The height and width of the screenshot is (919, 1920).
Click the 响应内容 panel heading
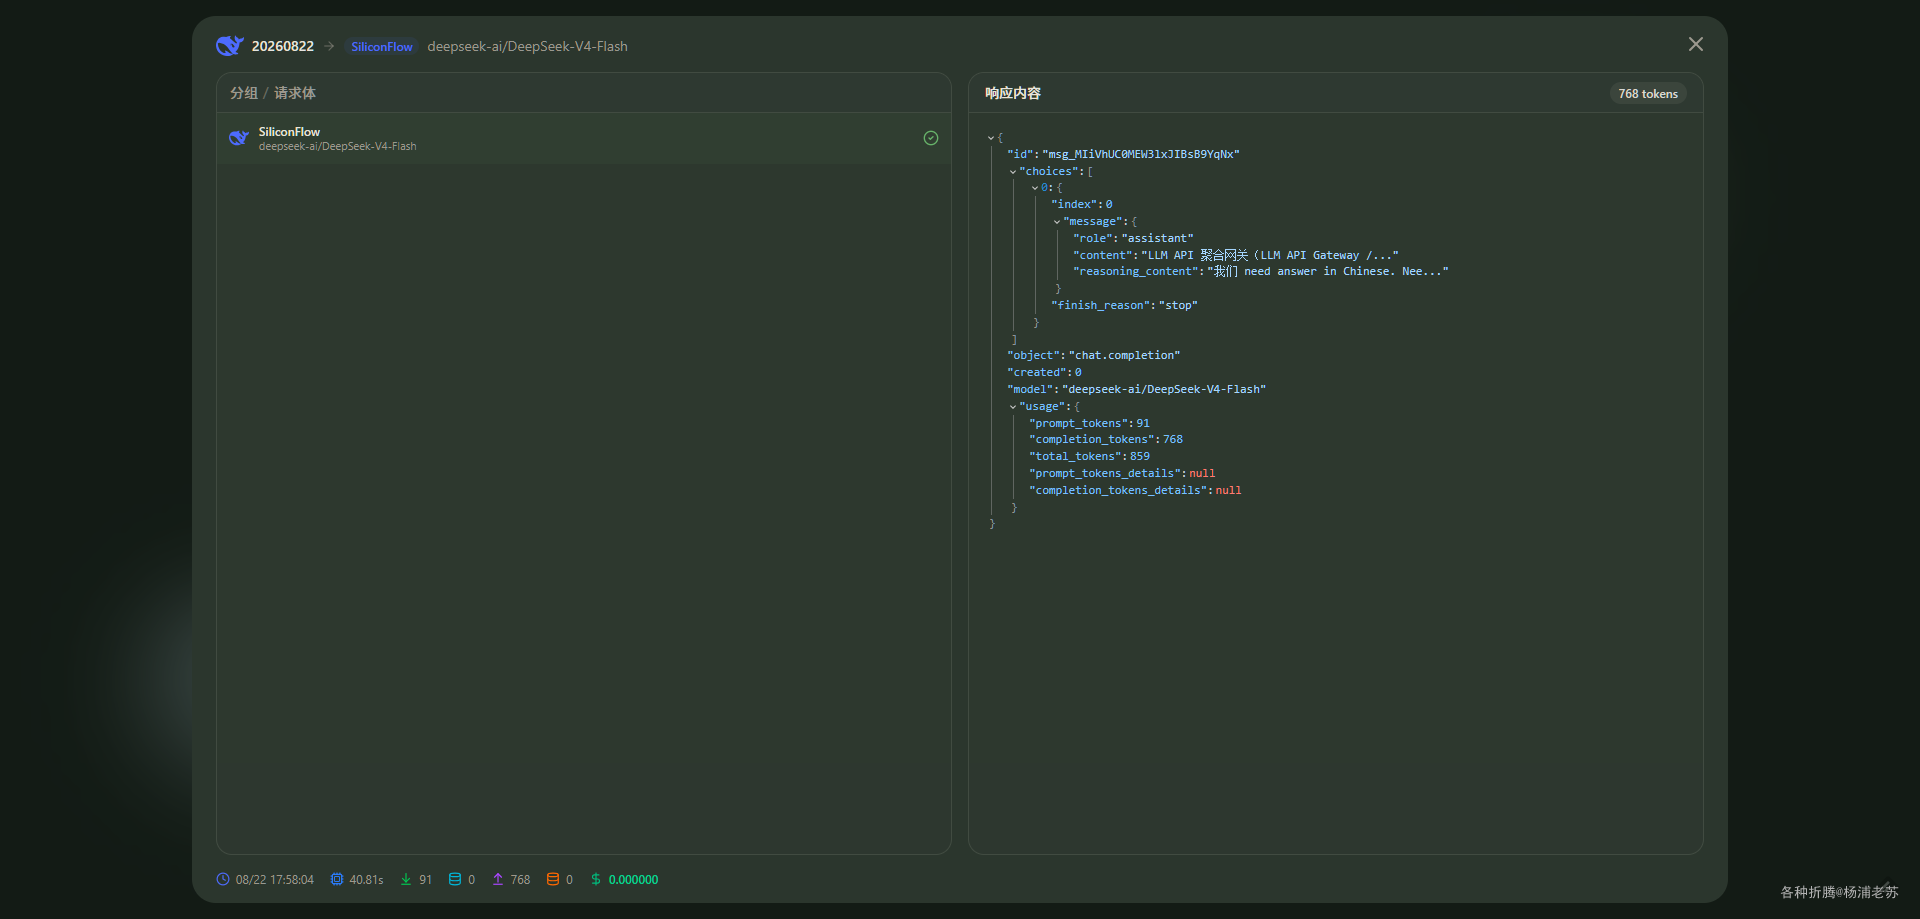click(1013, 93)
